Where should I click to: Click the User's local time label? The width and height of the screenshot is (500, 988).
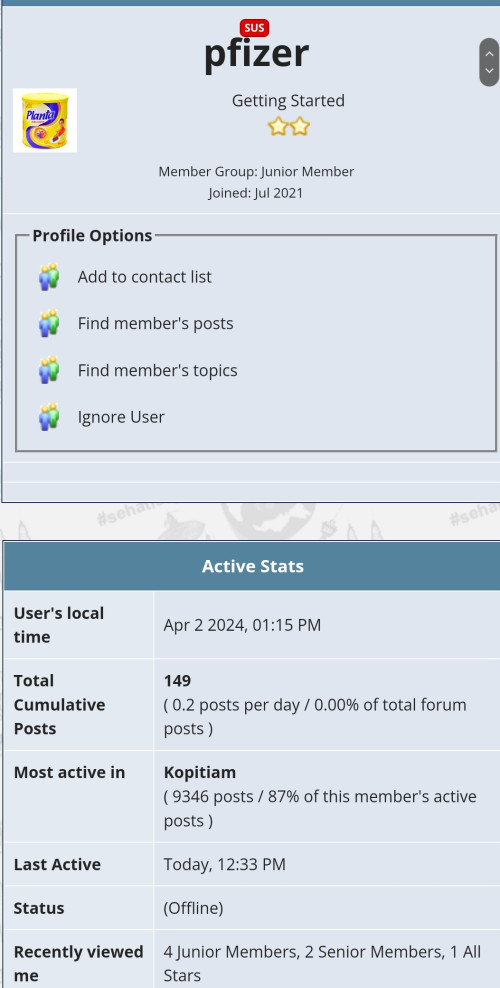tap(59, 625)
